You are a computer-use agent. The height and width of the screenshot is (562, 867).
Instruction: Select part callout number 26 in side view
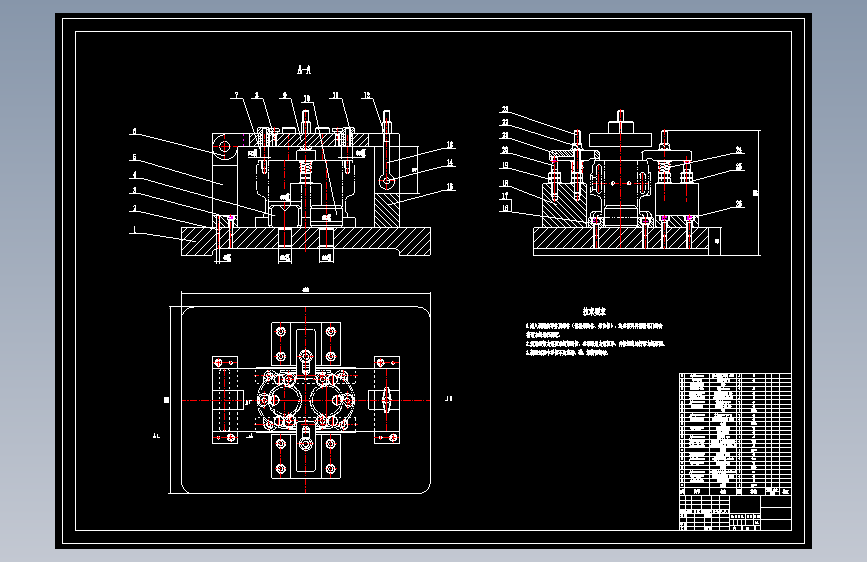pyautogui.click(x=739, y=204)
